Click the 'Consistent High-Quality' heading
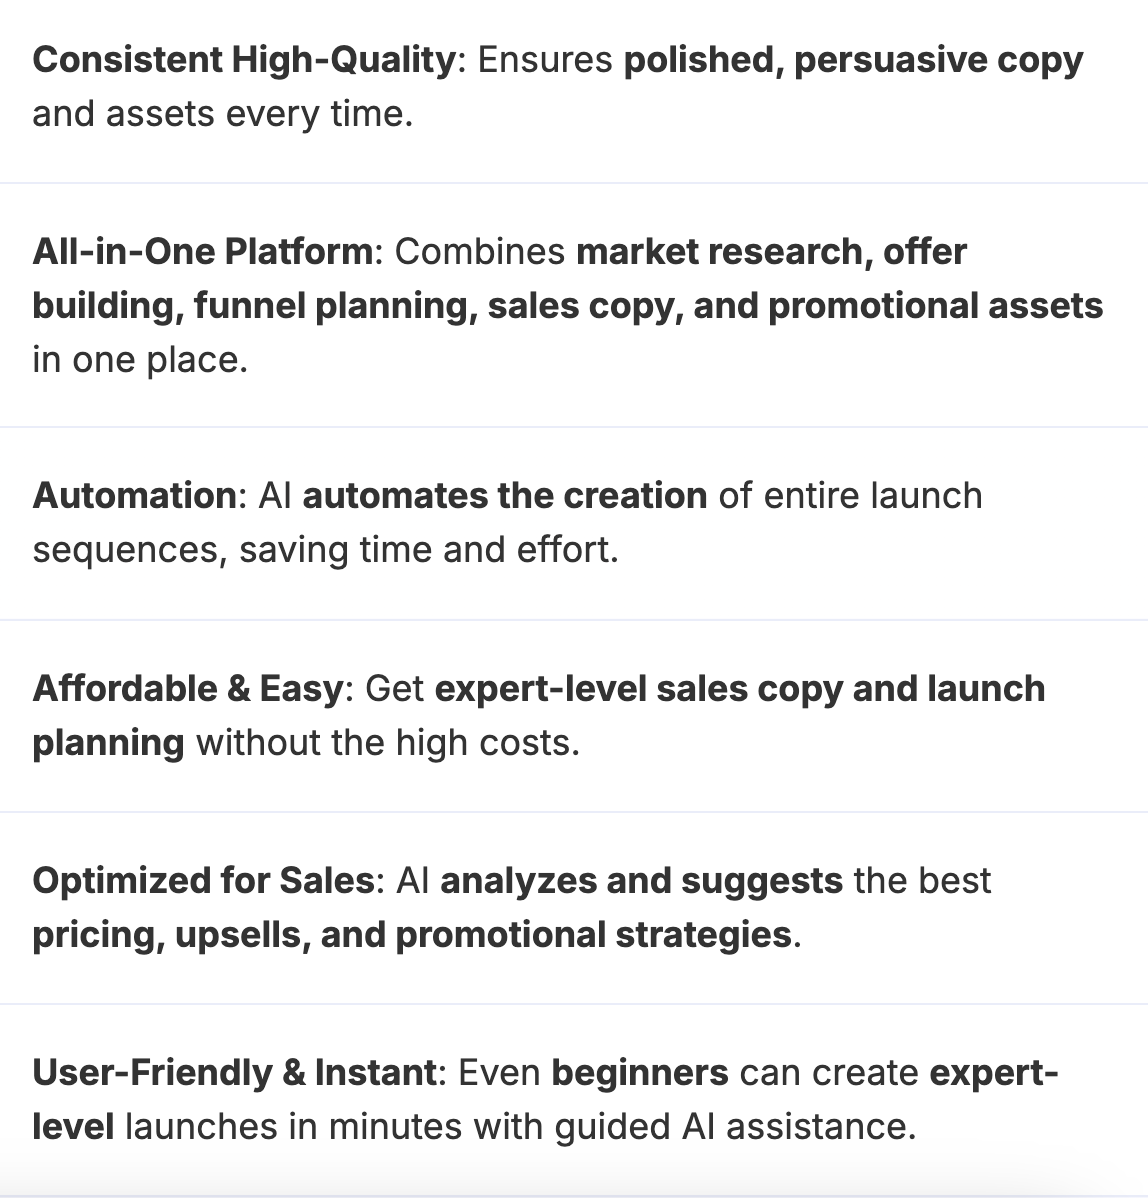The height and width of the screenshot is (1198, 1148). tap(244, 60)
